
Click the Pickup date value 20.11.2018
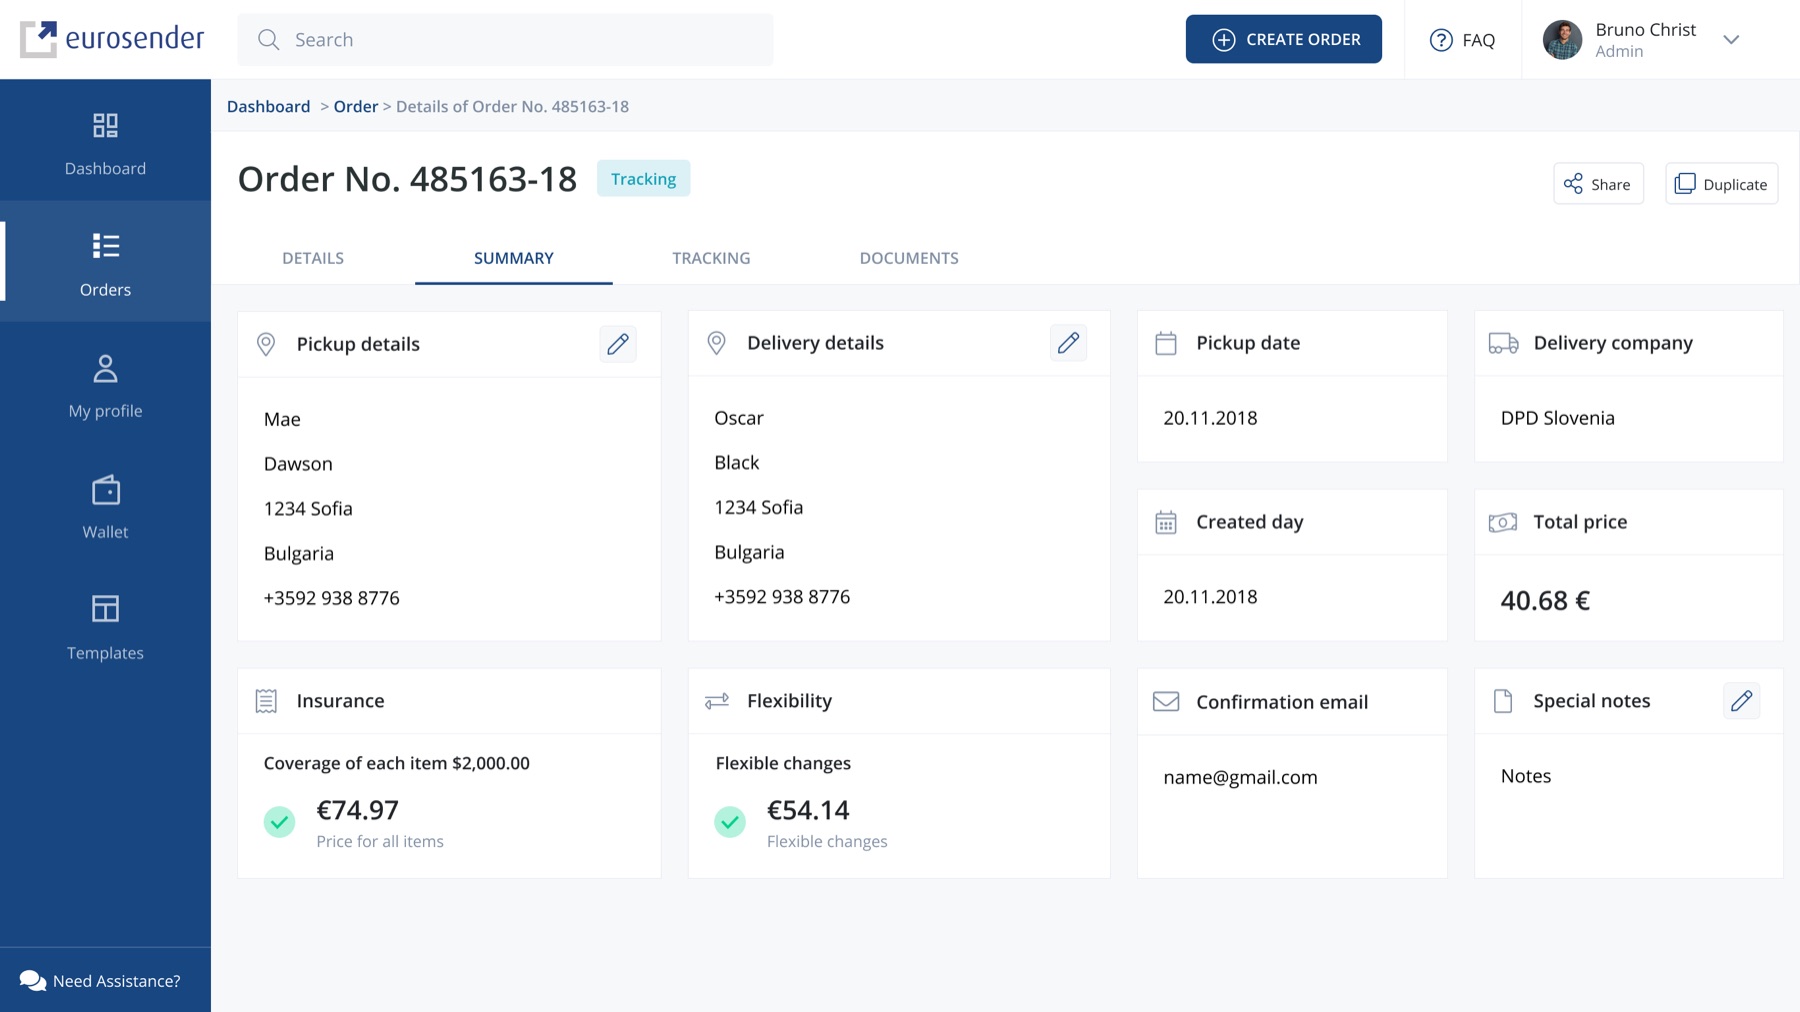coord(1210,418)
